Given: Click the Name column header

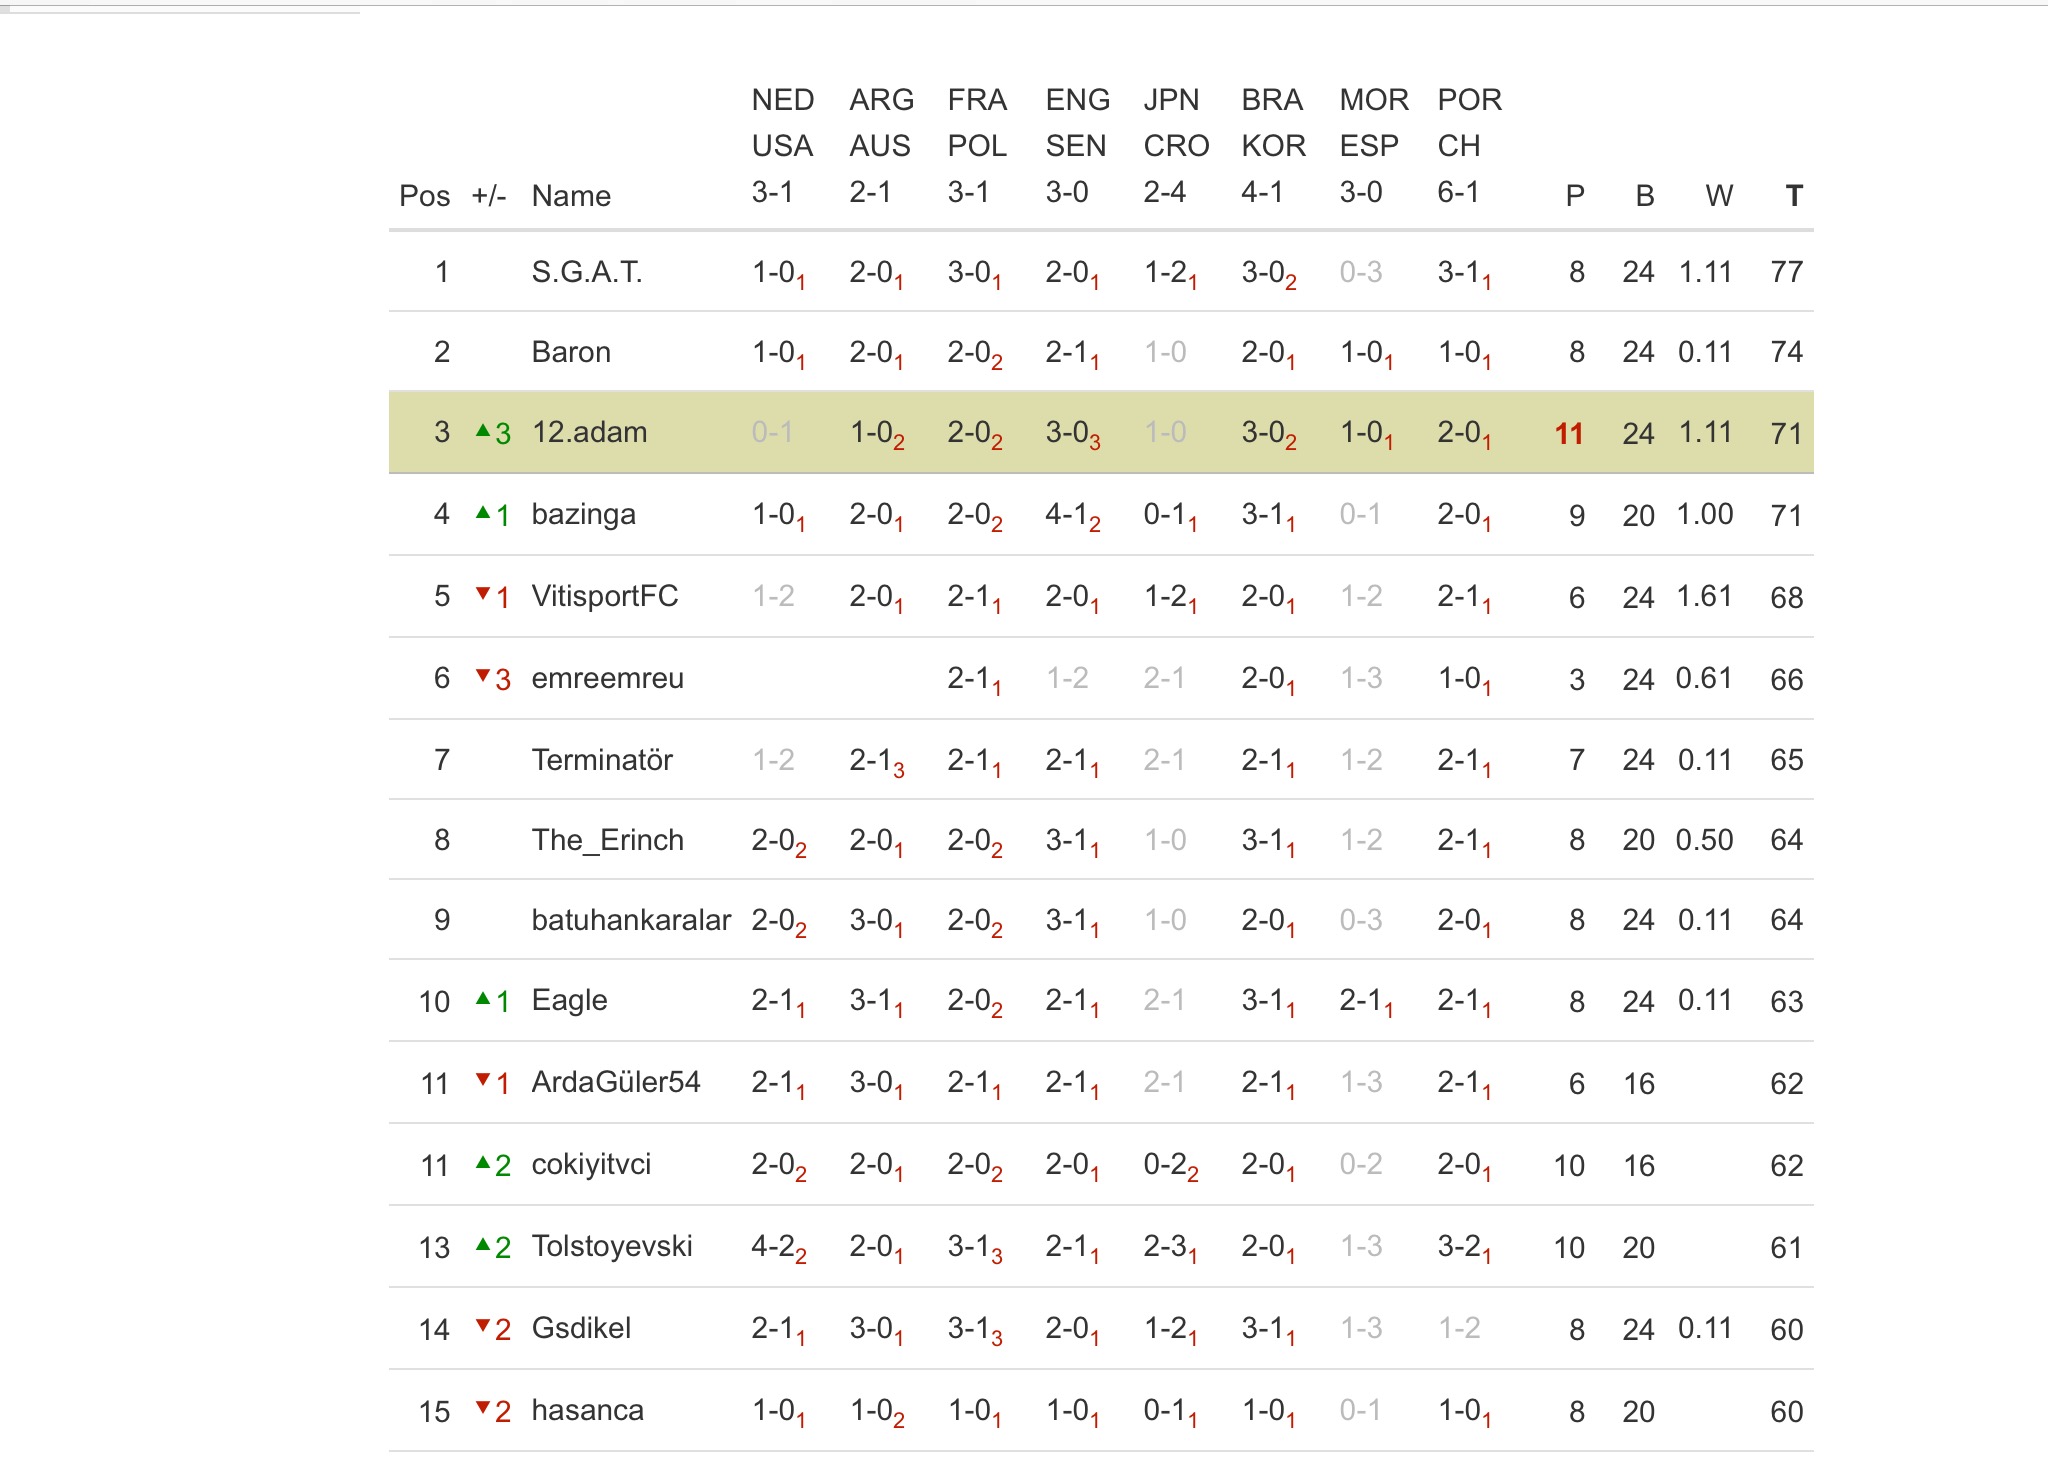Looking at the screenshot, I should click(571, 196).
